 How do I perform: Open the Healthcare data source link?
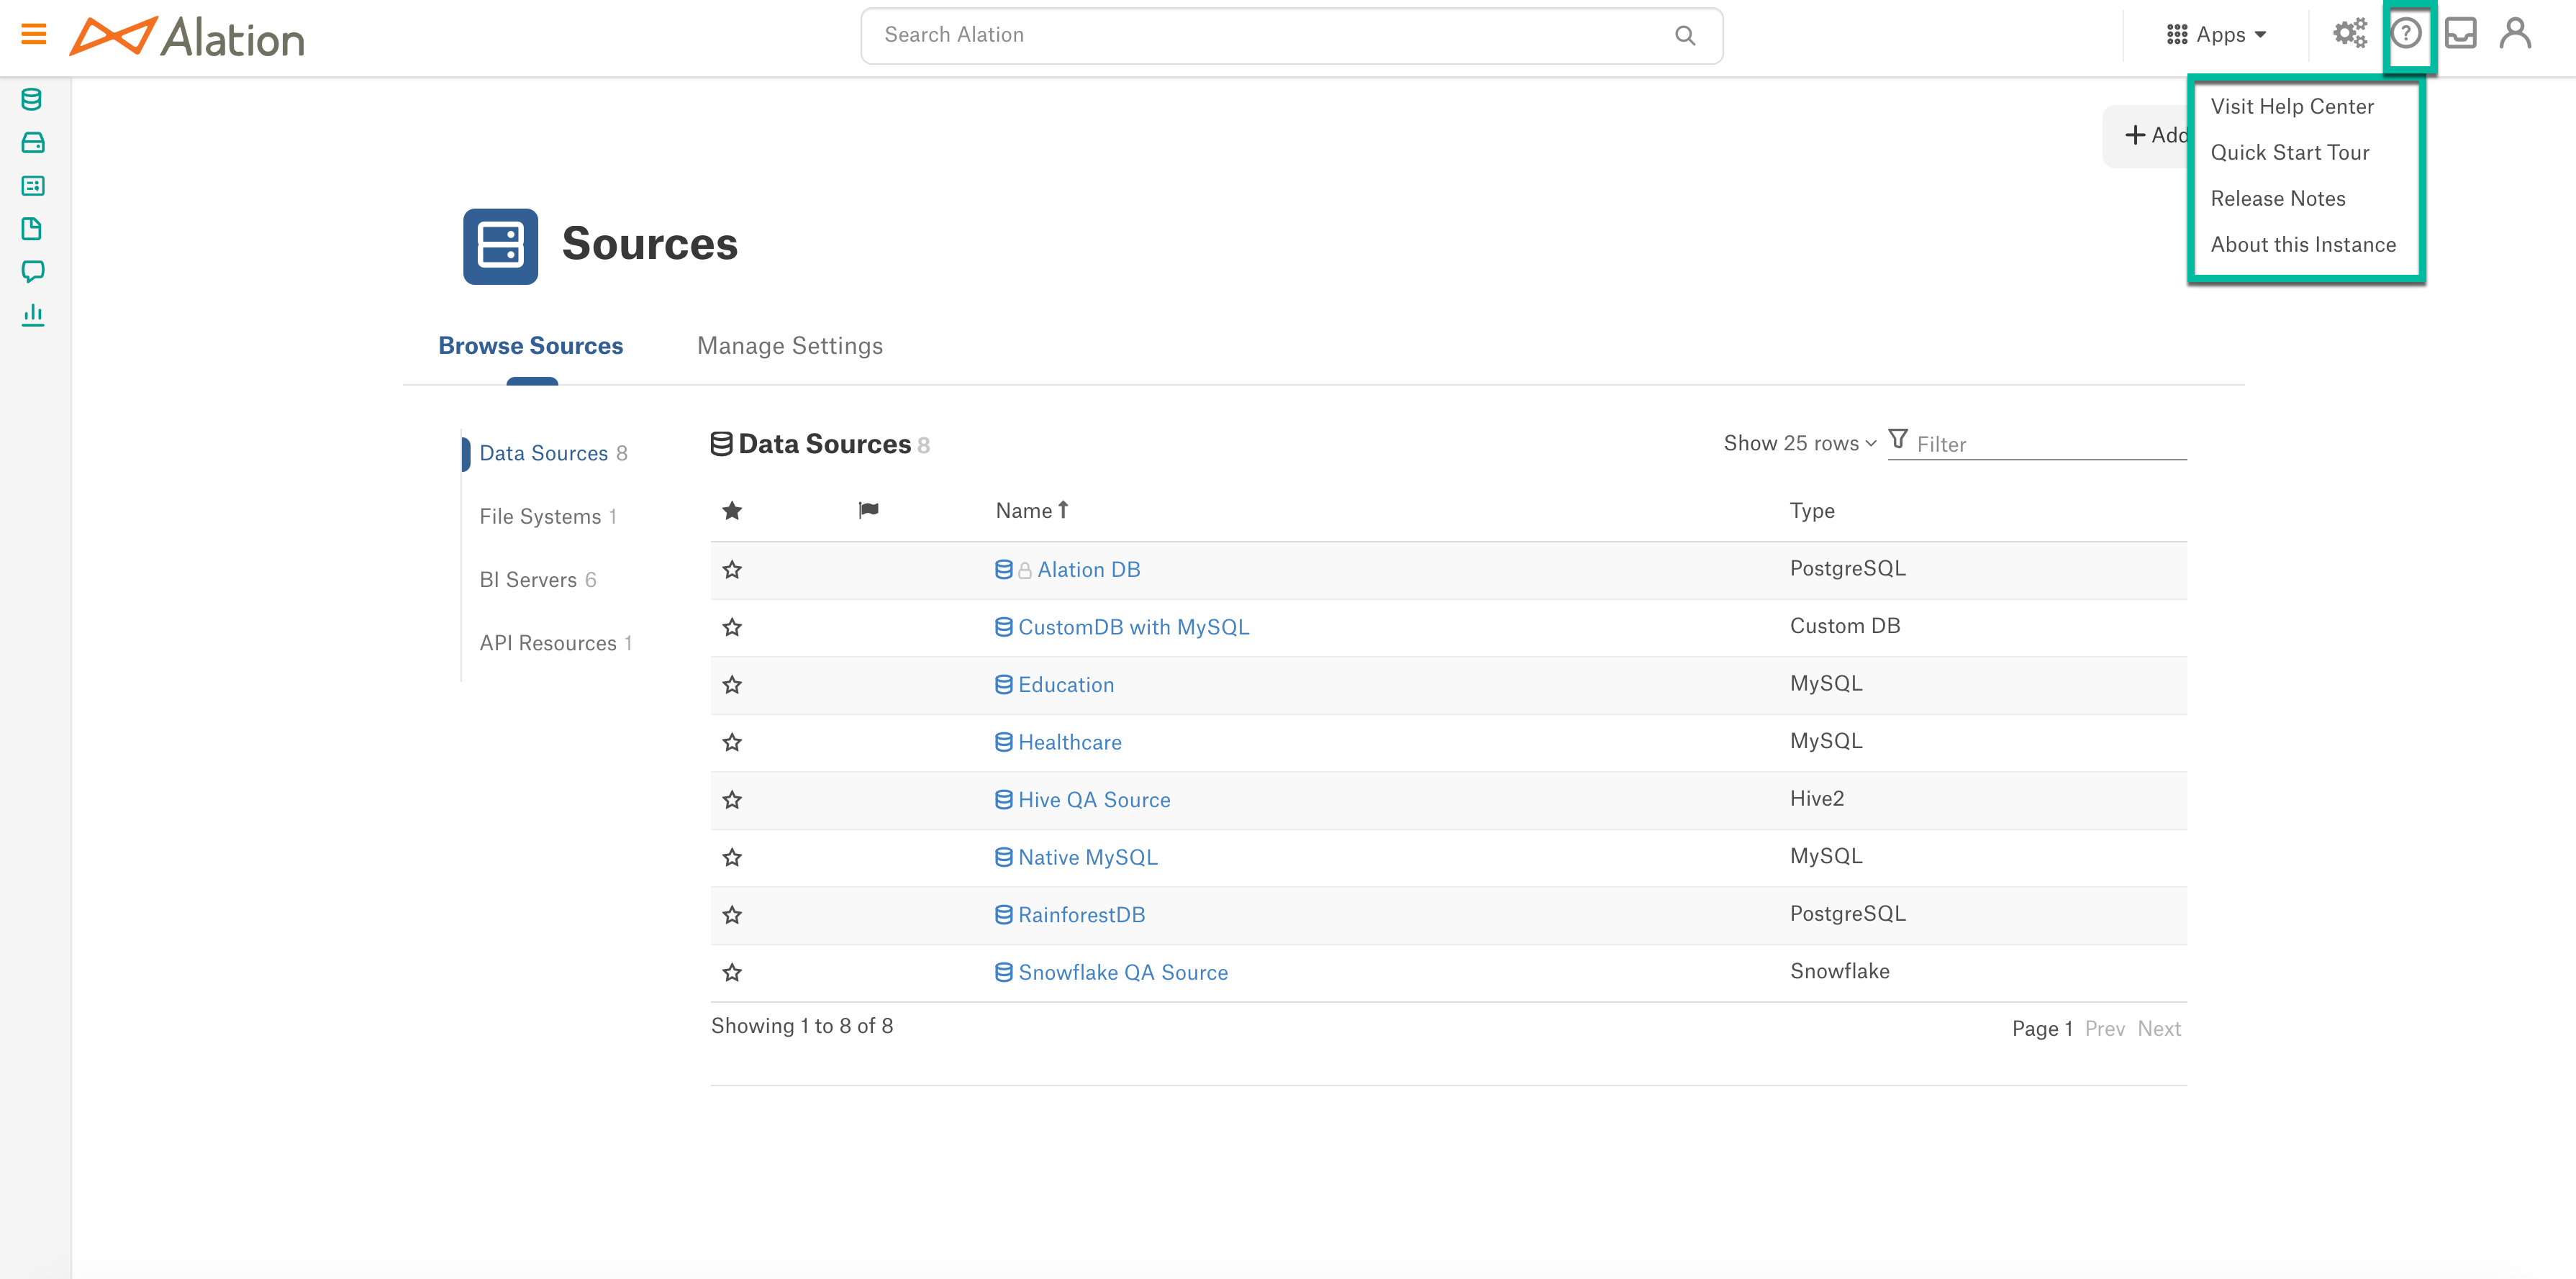[x=1069, y=742]
